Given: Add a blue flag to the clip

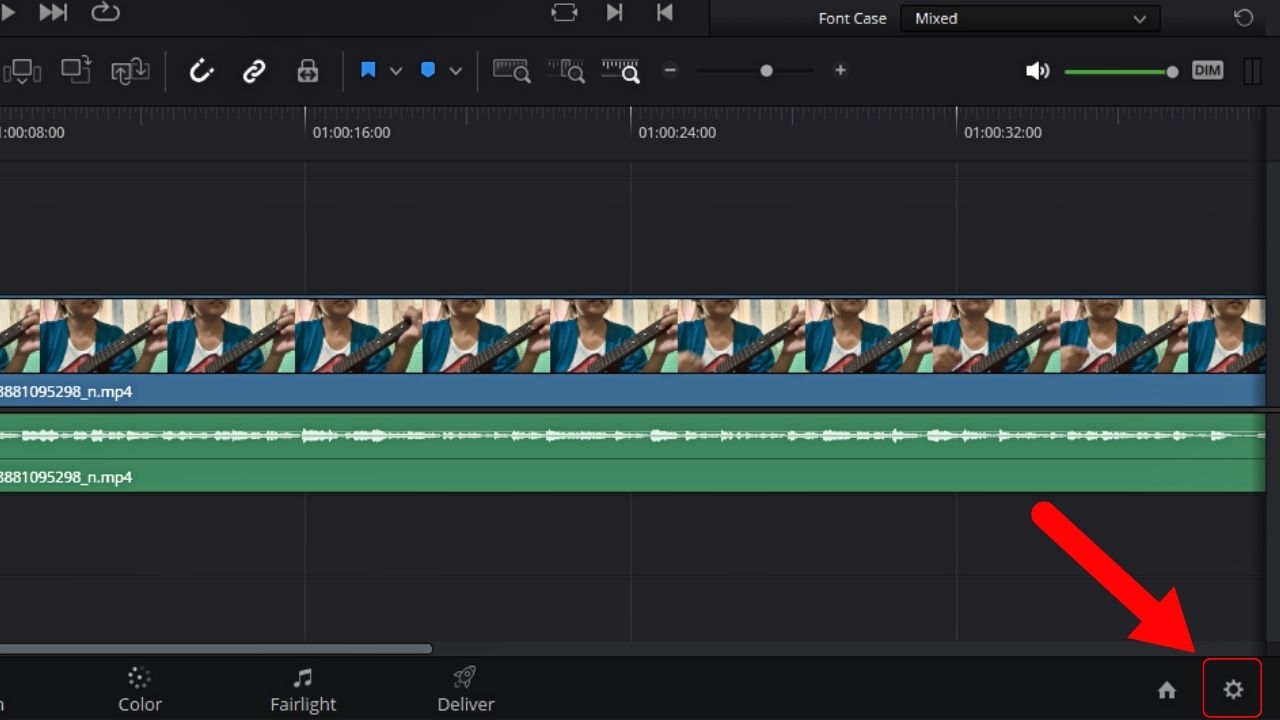Looking at the screenshot, I should click(368, 70).
